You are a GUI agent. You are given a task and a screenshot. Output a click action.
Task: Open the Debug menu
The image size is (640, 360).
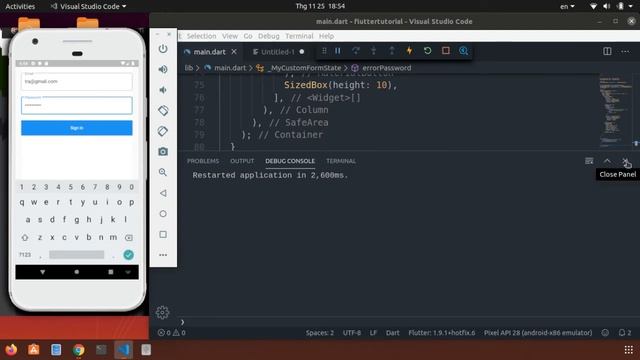click(269, 36)
